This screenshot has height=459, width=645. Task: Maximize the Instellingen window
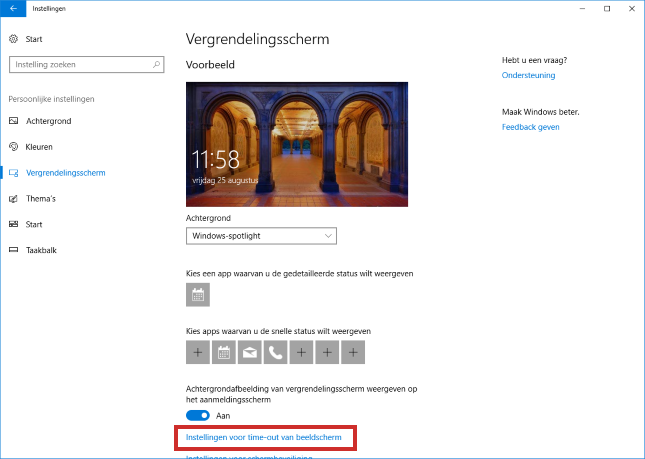pyautogui.click(x=607, y=9)
